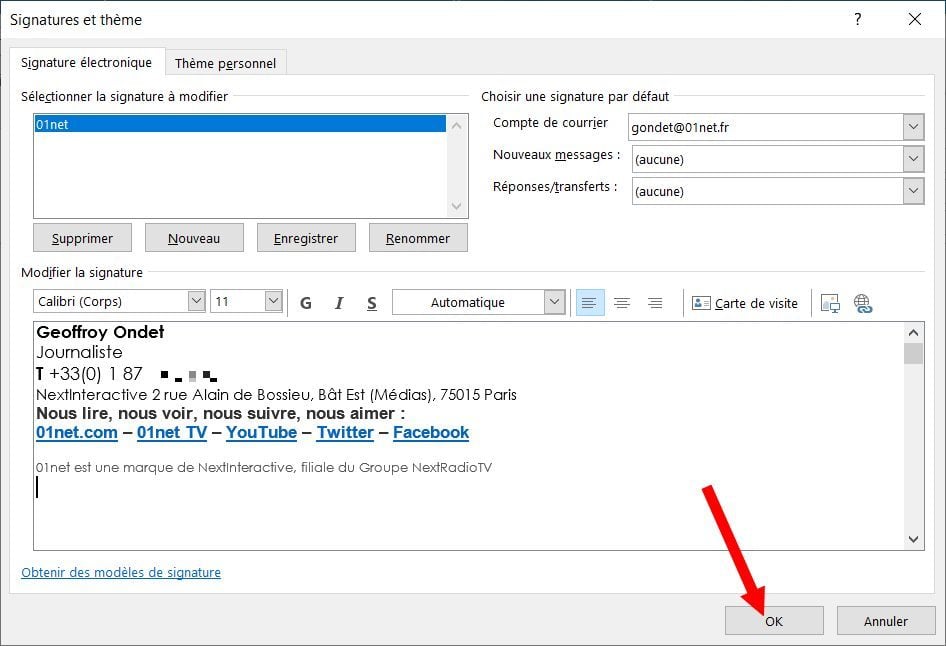Image resolution: width=946 pixels, height=646 pixels.
Task: Click the Facebook link in signature
Action: click(x=431, y=432)
